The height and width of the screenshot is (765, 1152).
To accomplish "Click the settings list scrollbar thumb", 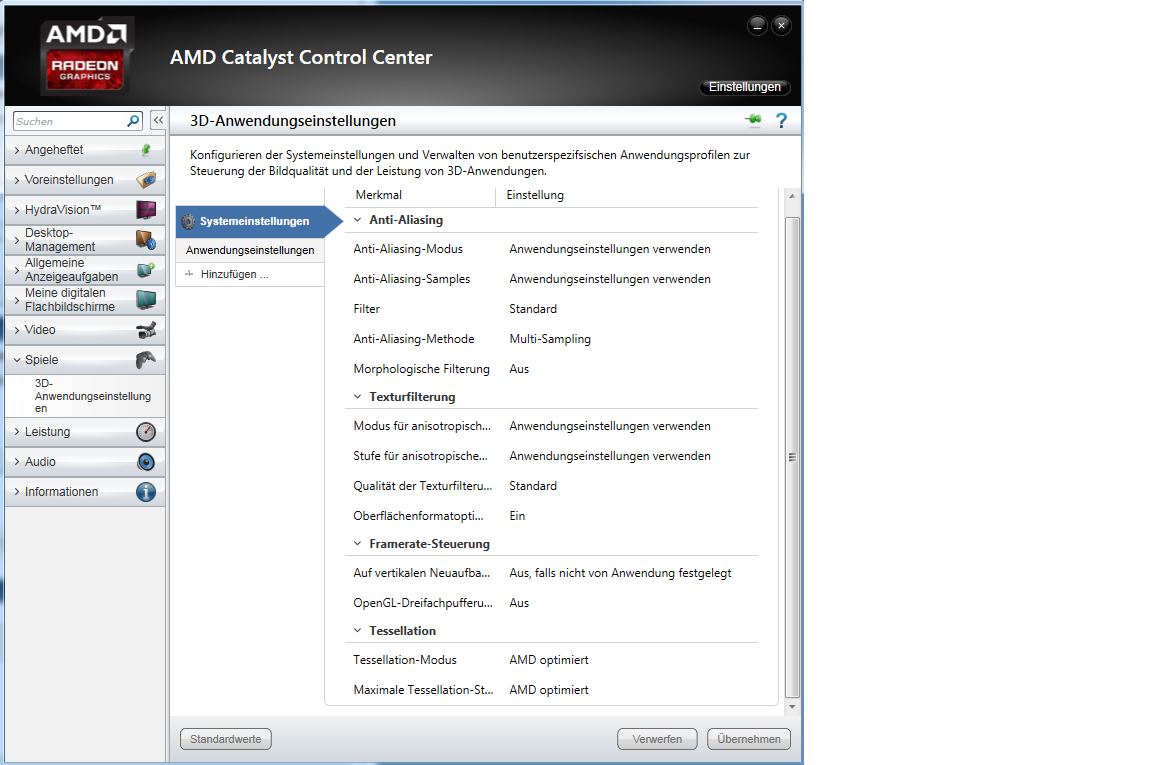I will [792, 456].
